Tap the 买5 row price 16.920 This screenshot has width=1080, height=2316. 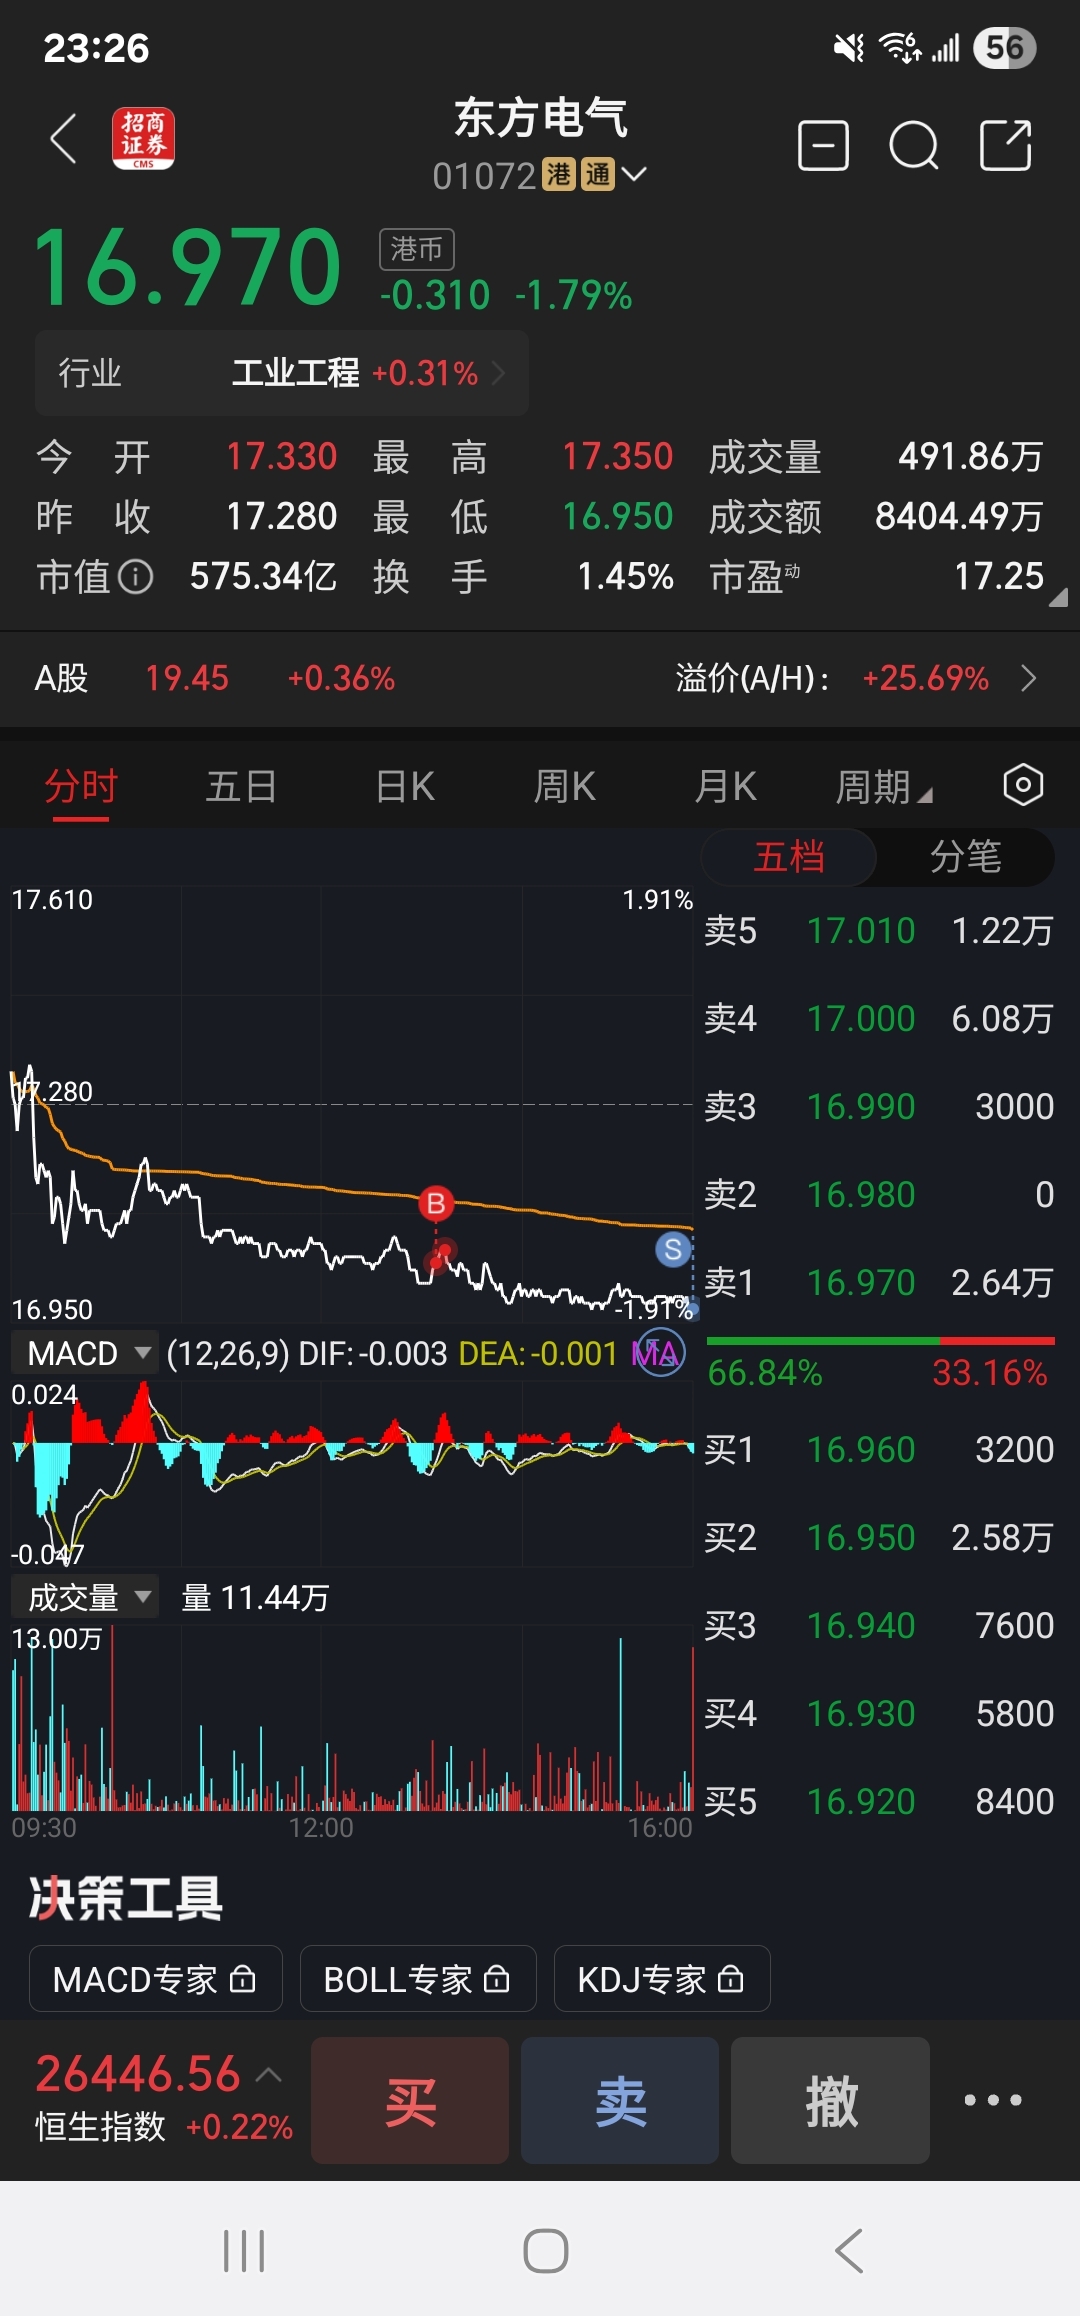[x=861, y=1802]
